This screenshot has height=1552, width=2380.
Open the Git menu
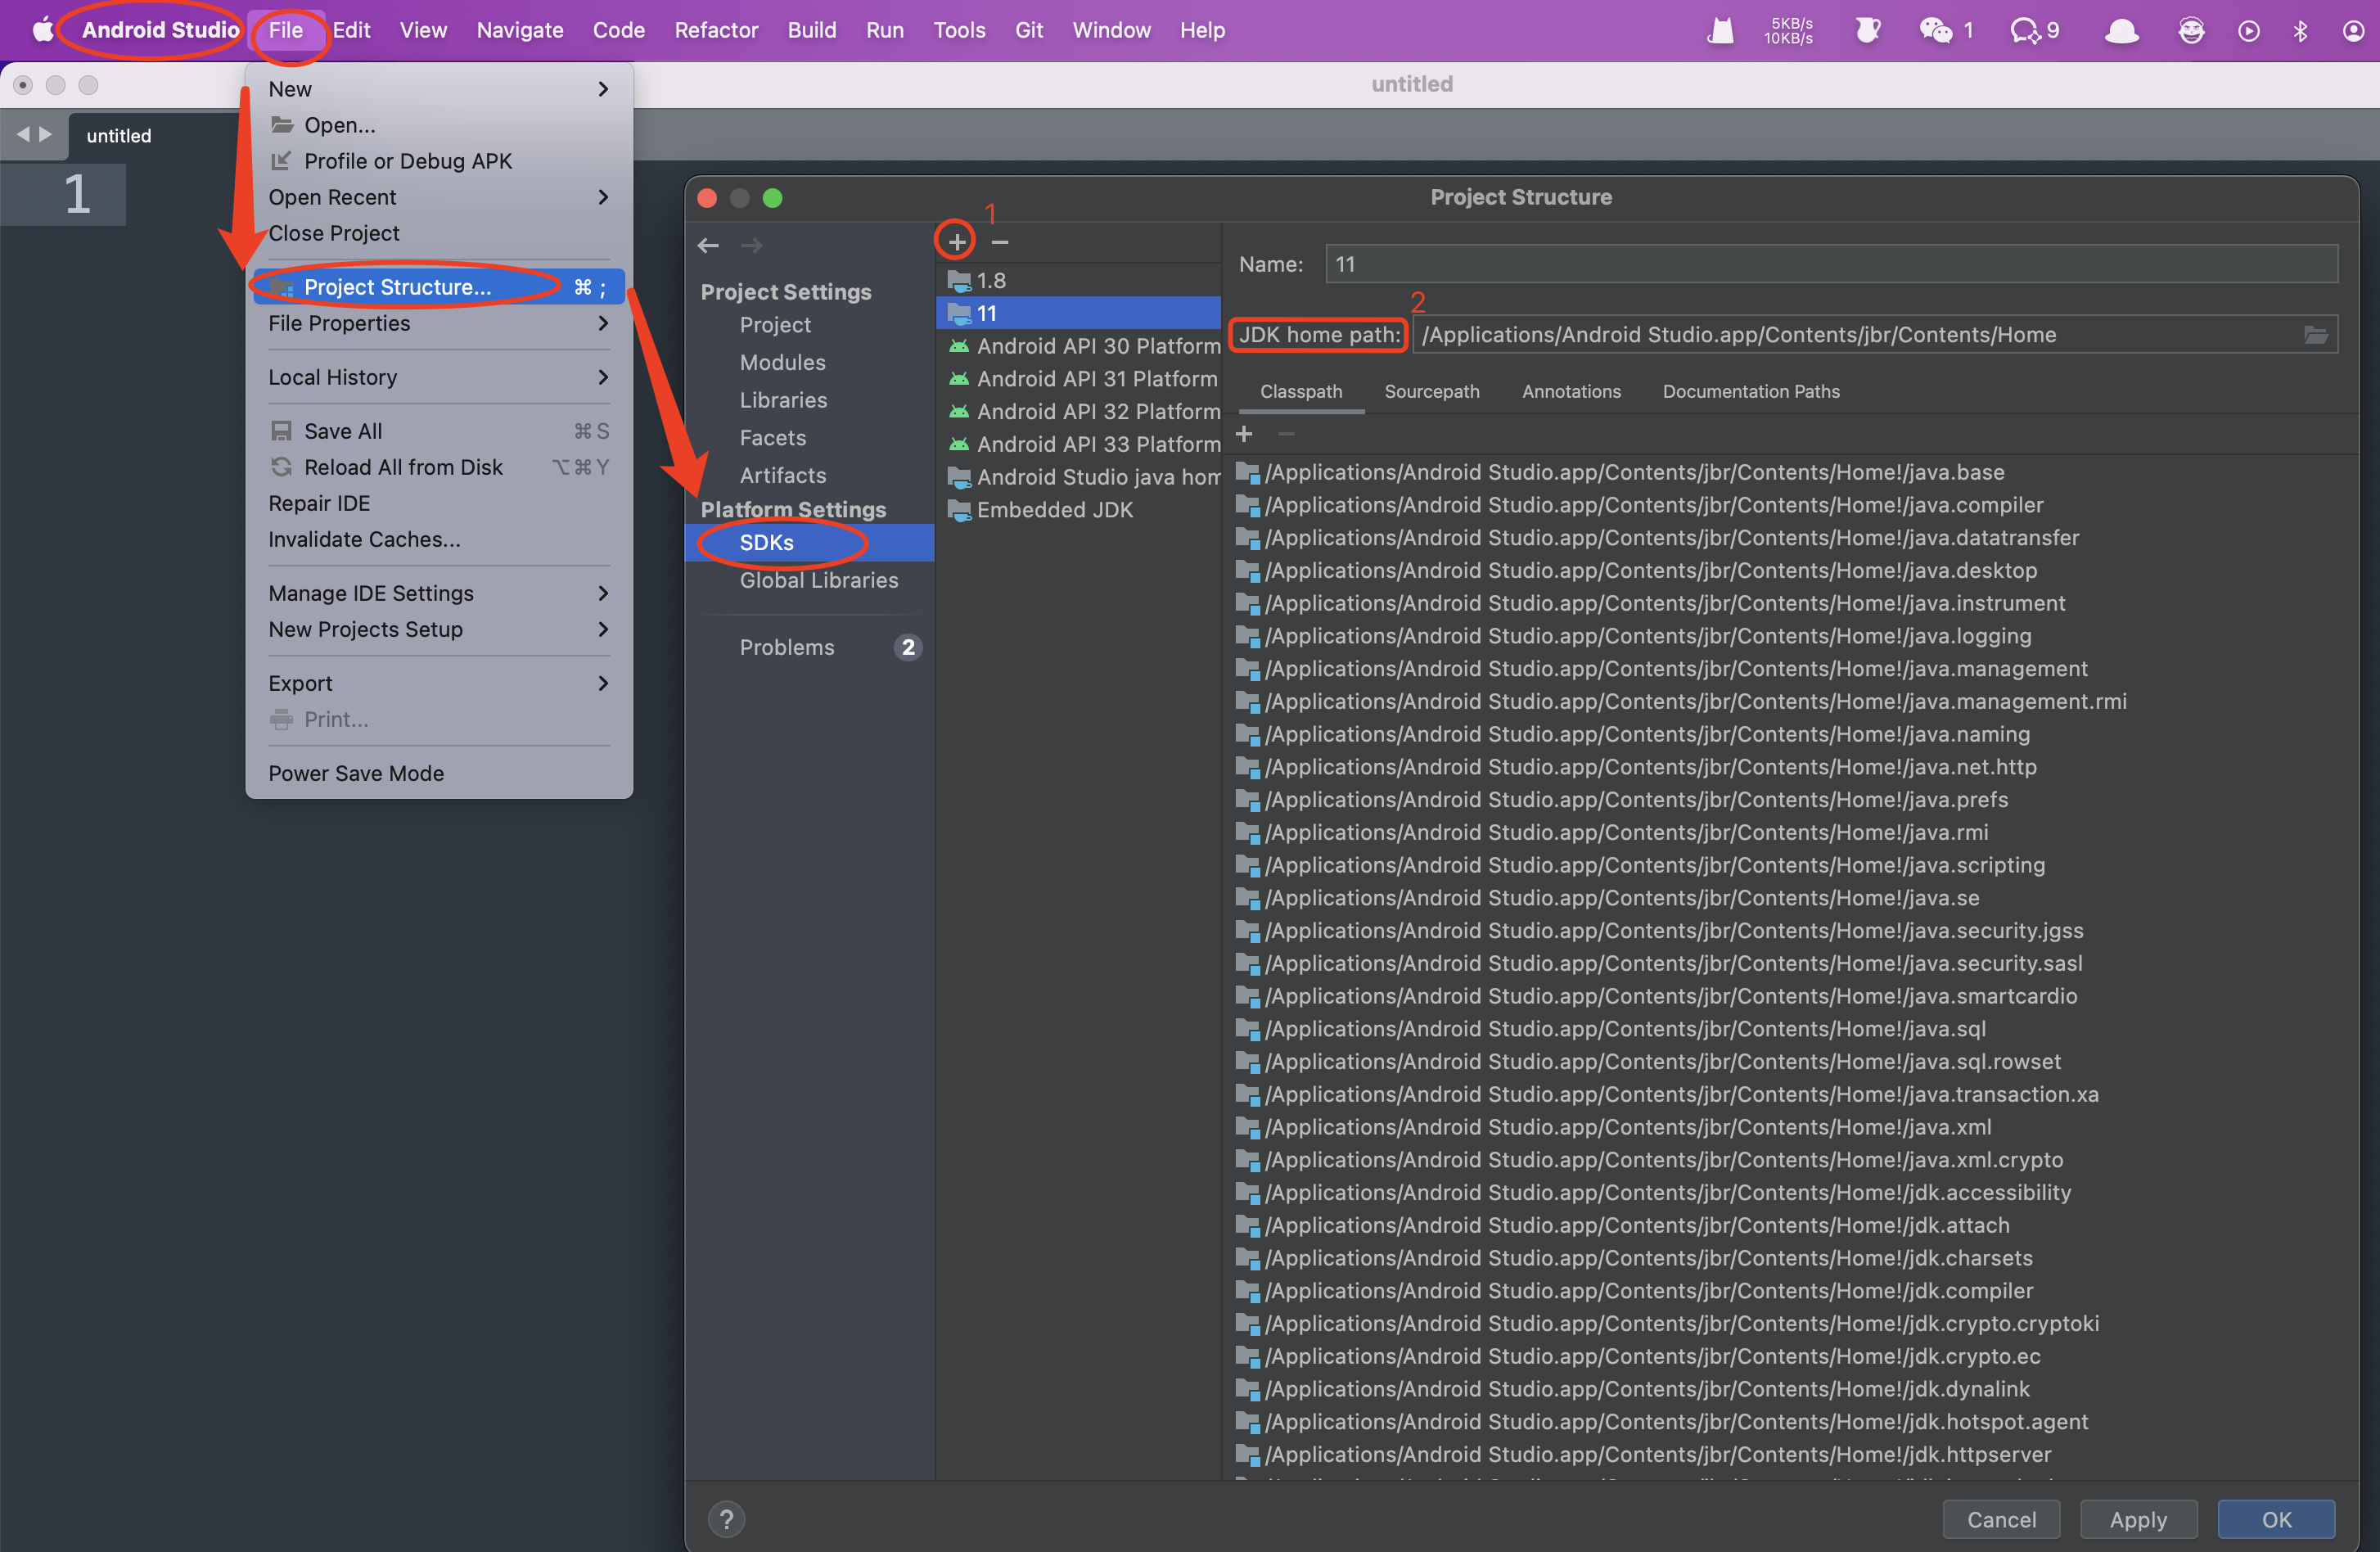point(1028,30)
